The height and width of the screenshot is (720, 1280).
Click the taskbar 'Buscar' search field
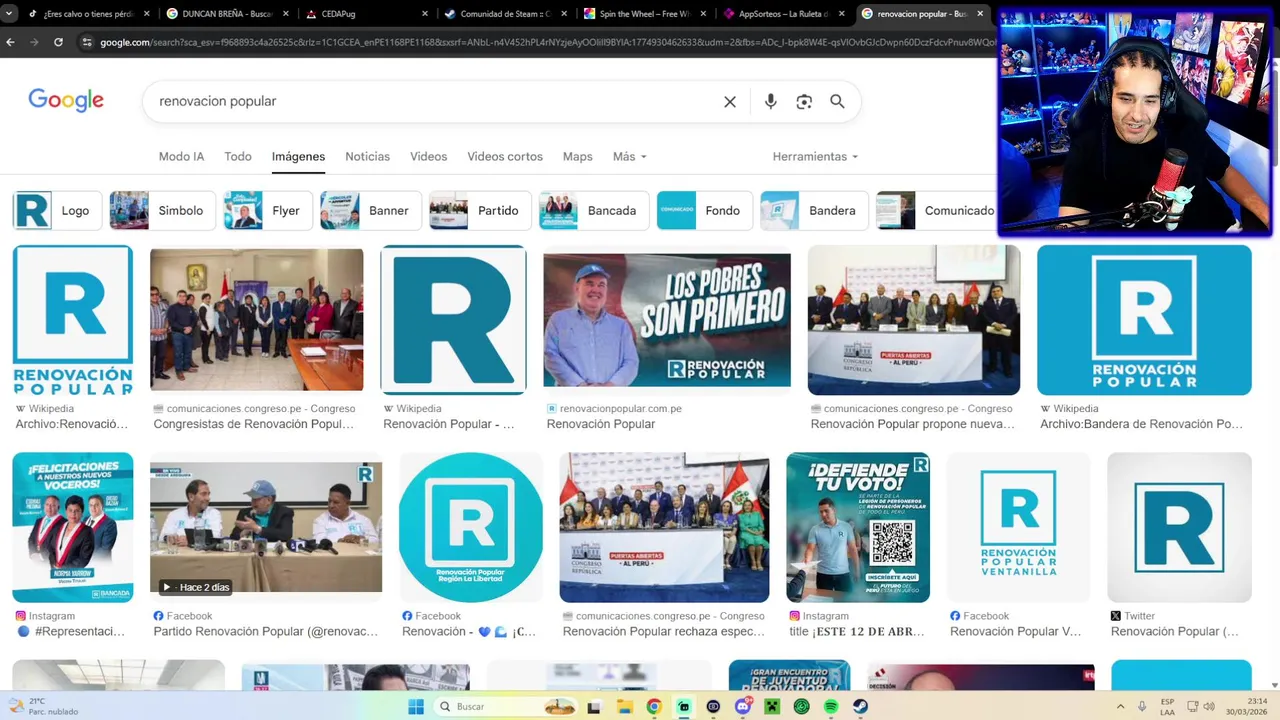pyautogui.click(x=505, y=707)
